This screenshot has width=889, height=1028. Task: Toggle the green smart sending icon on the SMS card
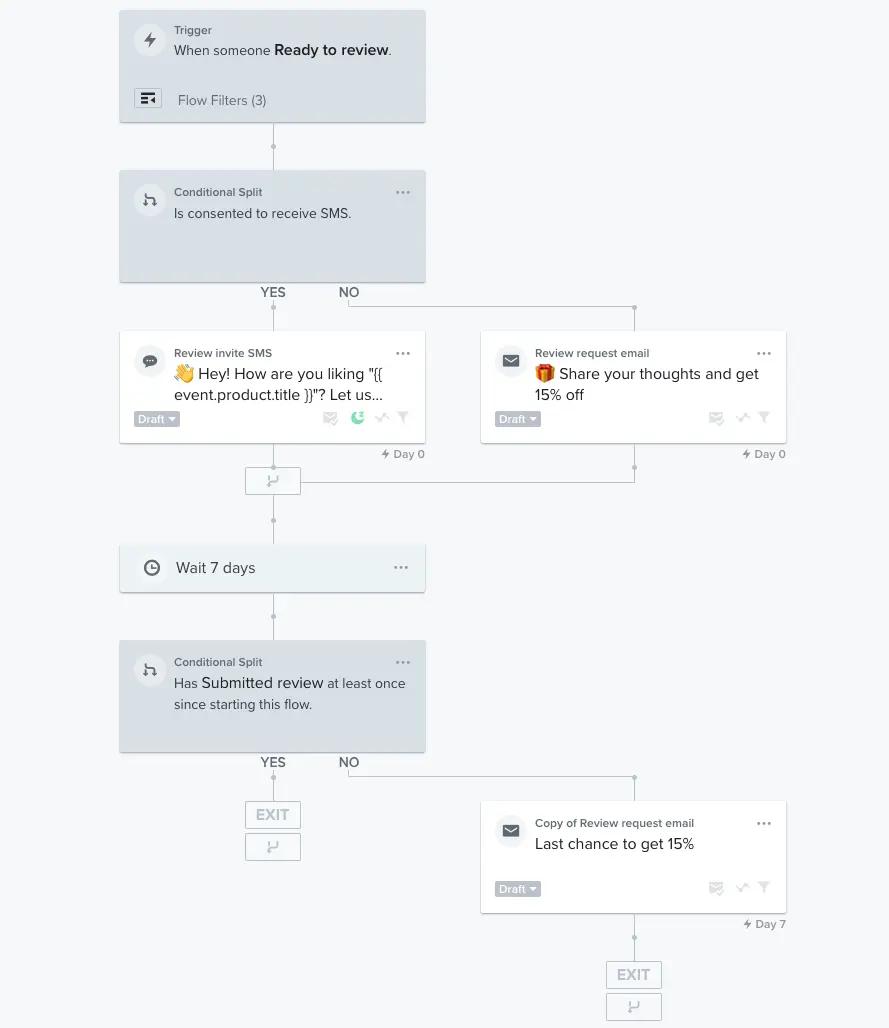click(x=356, y=418)
